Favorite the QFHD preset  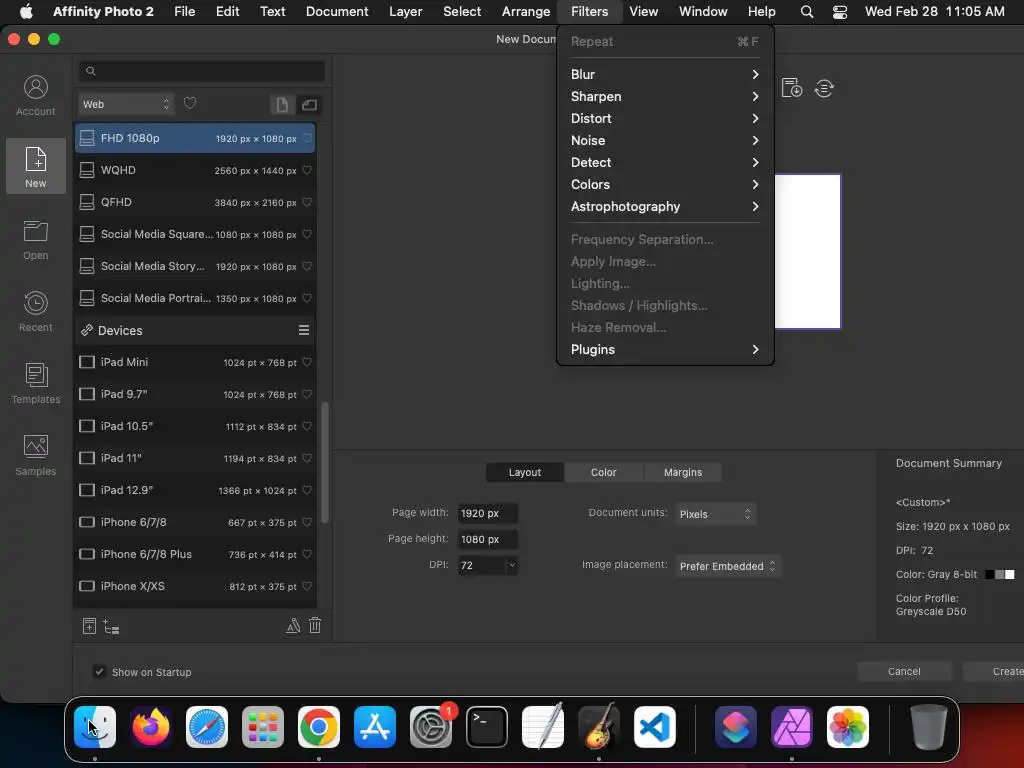point(307,202)
